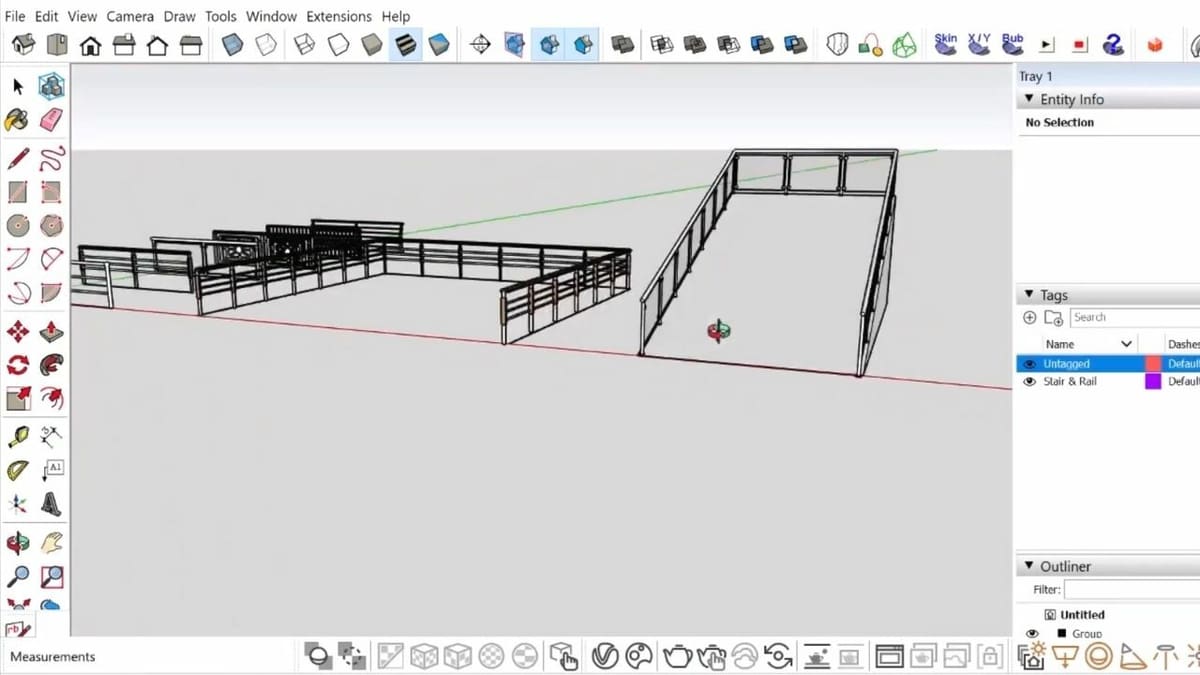Screen dimensions: 1200x675
Task: Click the Add Tag Folder button
Action: (x=1053, y=318)
